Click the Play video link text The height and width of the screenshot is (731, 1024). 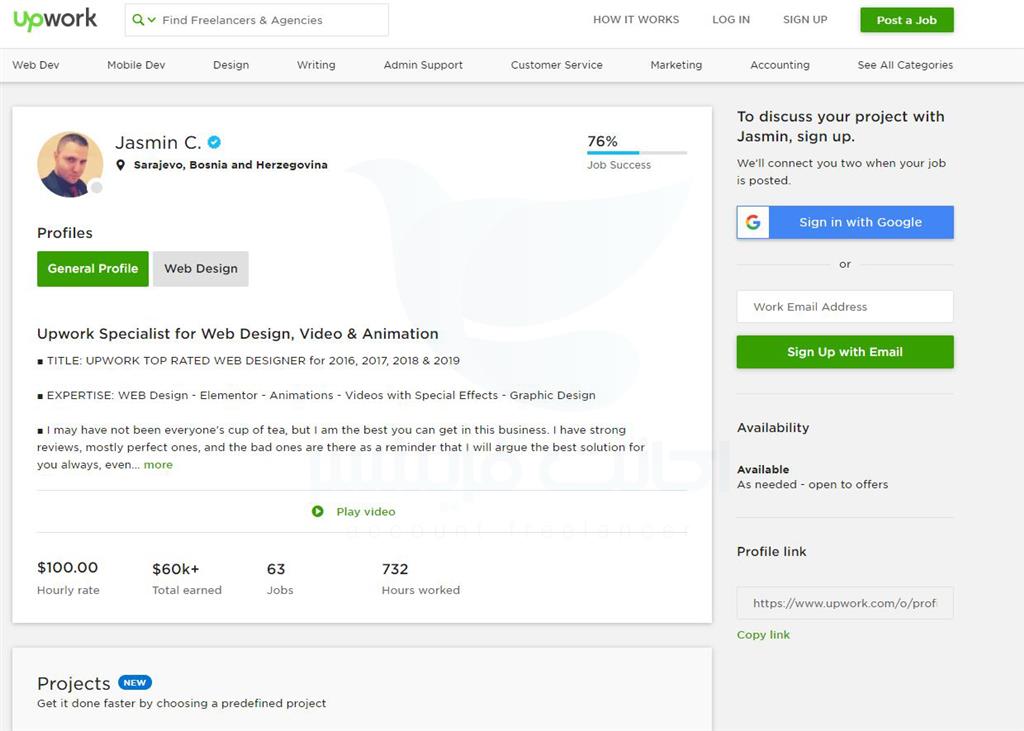tap(366, 512)
